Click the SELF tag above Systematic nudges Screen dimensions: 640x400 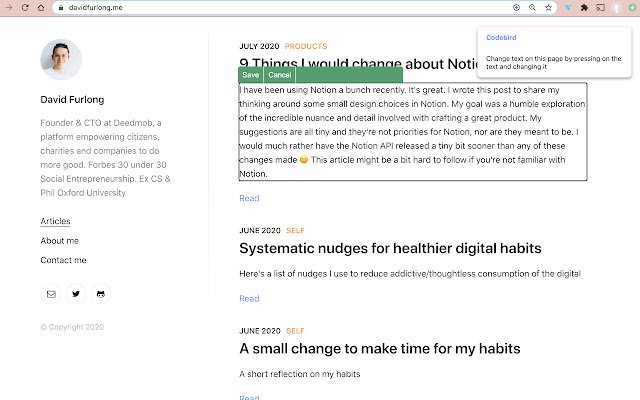[295, 231]
